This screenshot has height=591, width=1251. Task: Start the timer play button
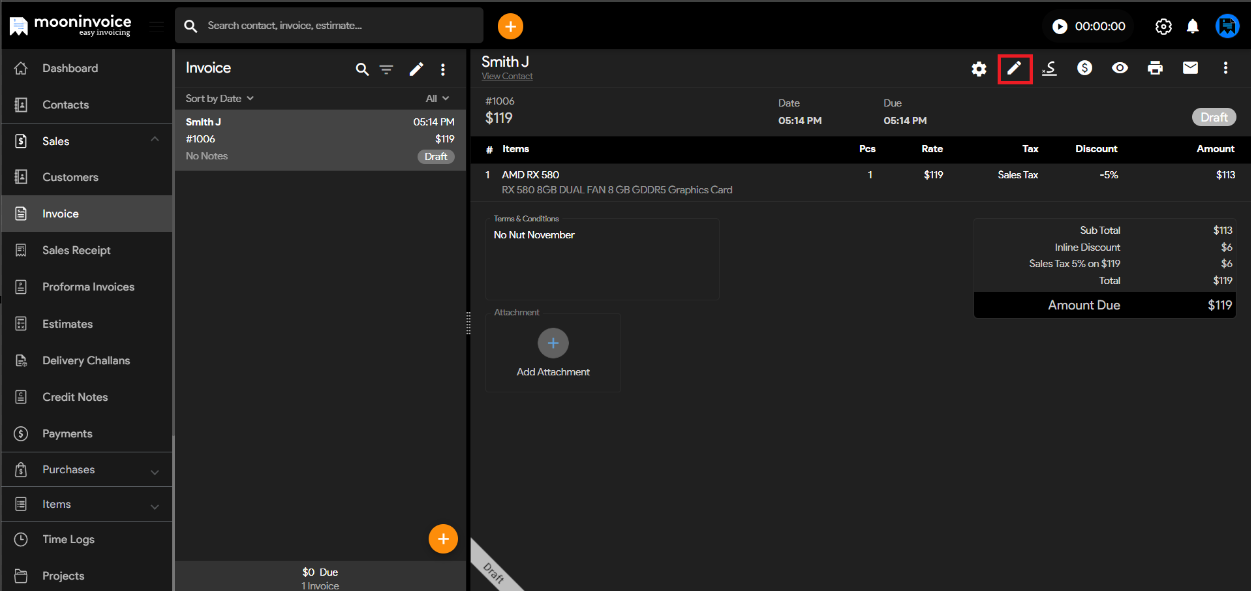(1060, 27)
